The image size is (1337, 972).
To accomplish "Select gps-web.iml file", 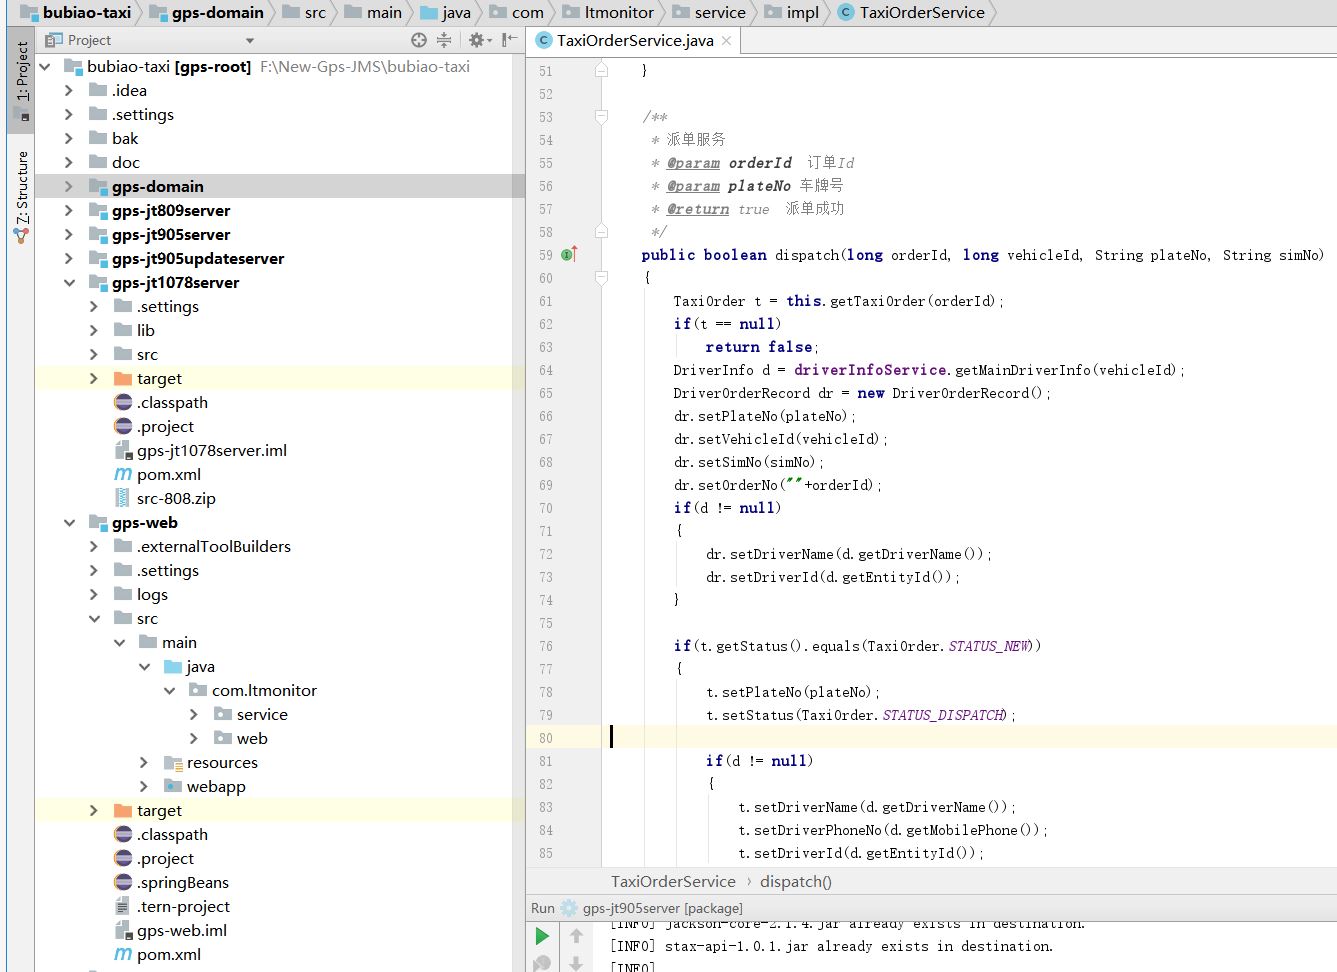I will pos(182,931).
